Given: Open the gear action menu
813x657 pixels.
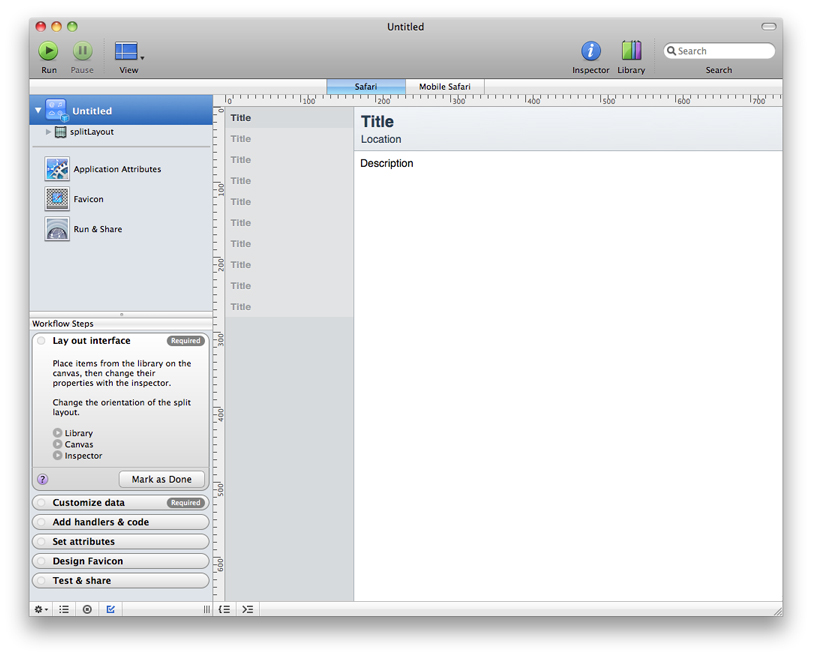Looking at the screenshot, I should pos(41,609).
